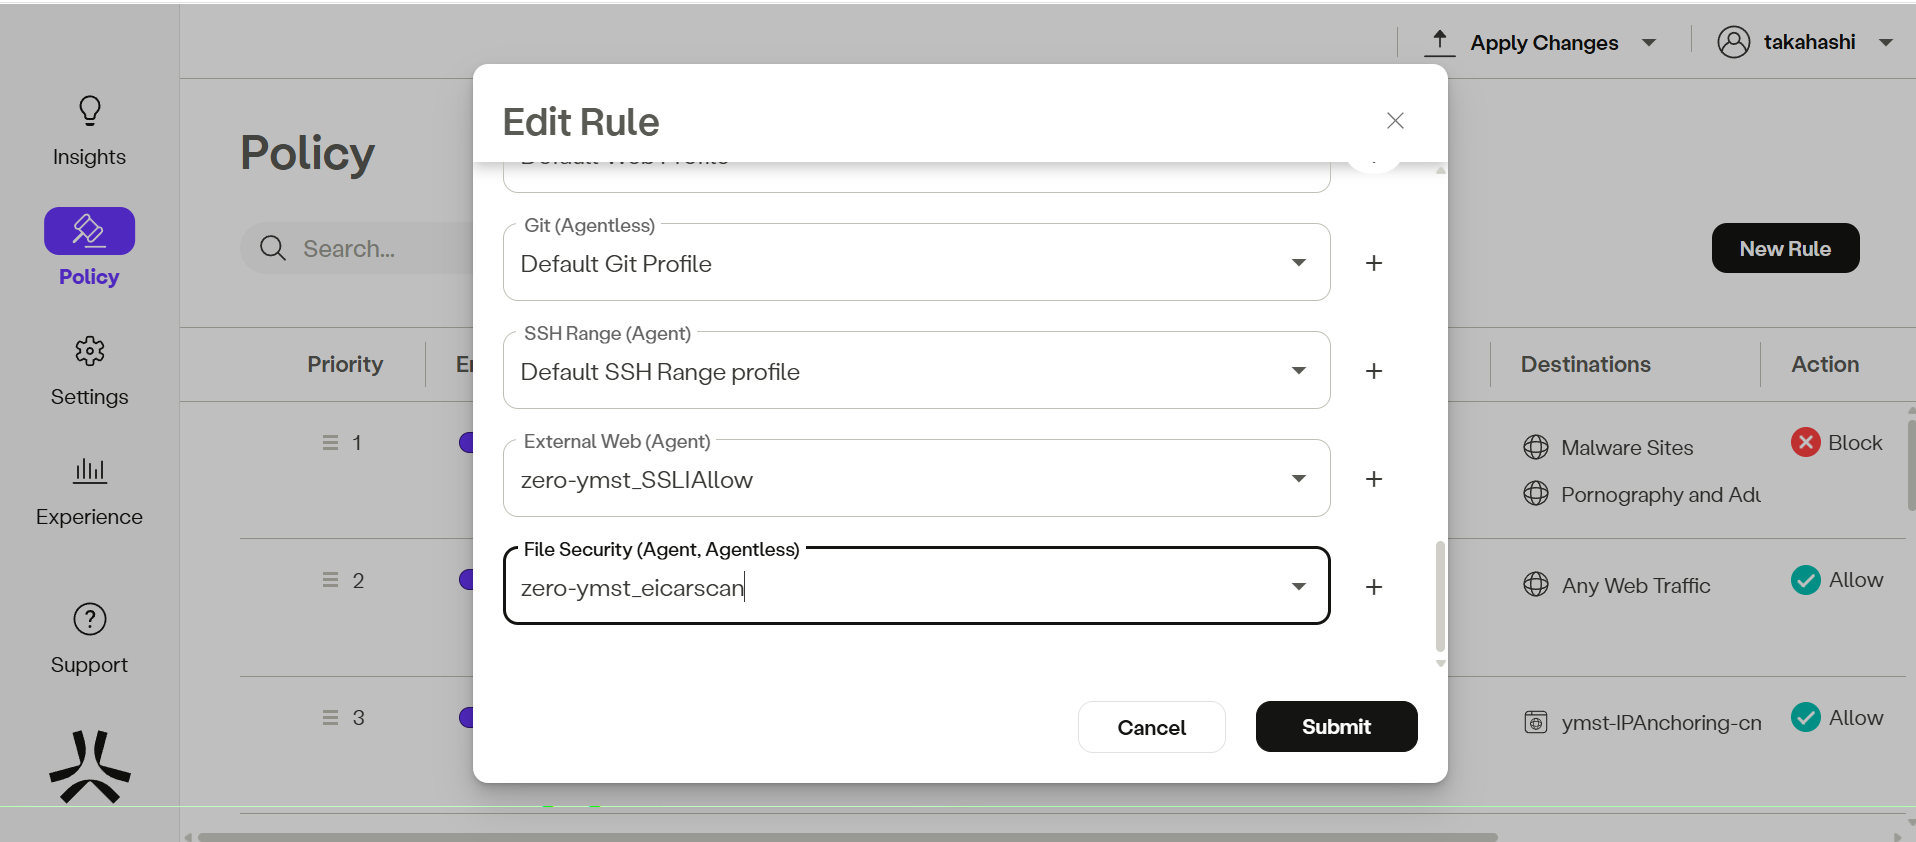Viewport: 1916px width, 842px height.
Task: Click plus icon next to SSH Range profile
Action: click(x=1374, y=371)
